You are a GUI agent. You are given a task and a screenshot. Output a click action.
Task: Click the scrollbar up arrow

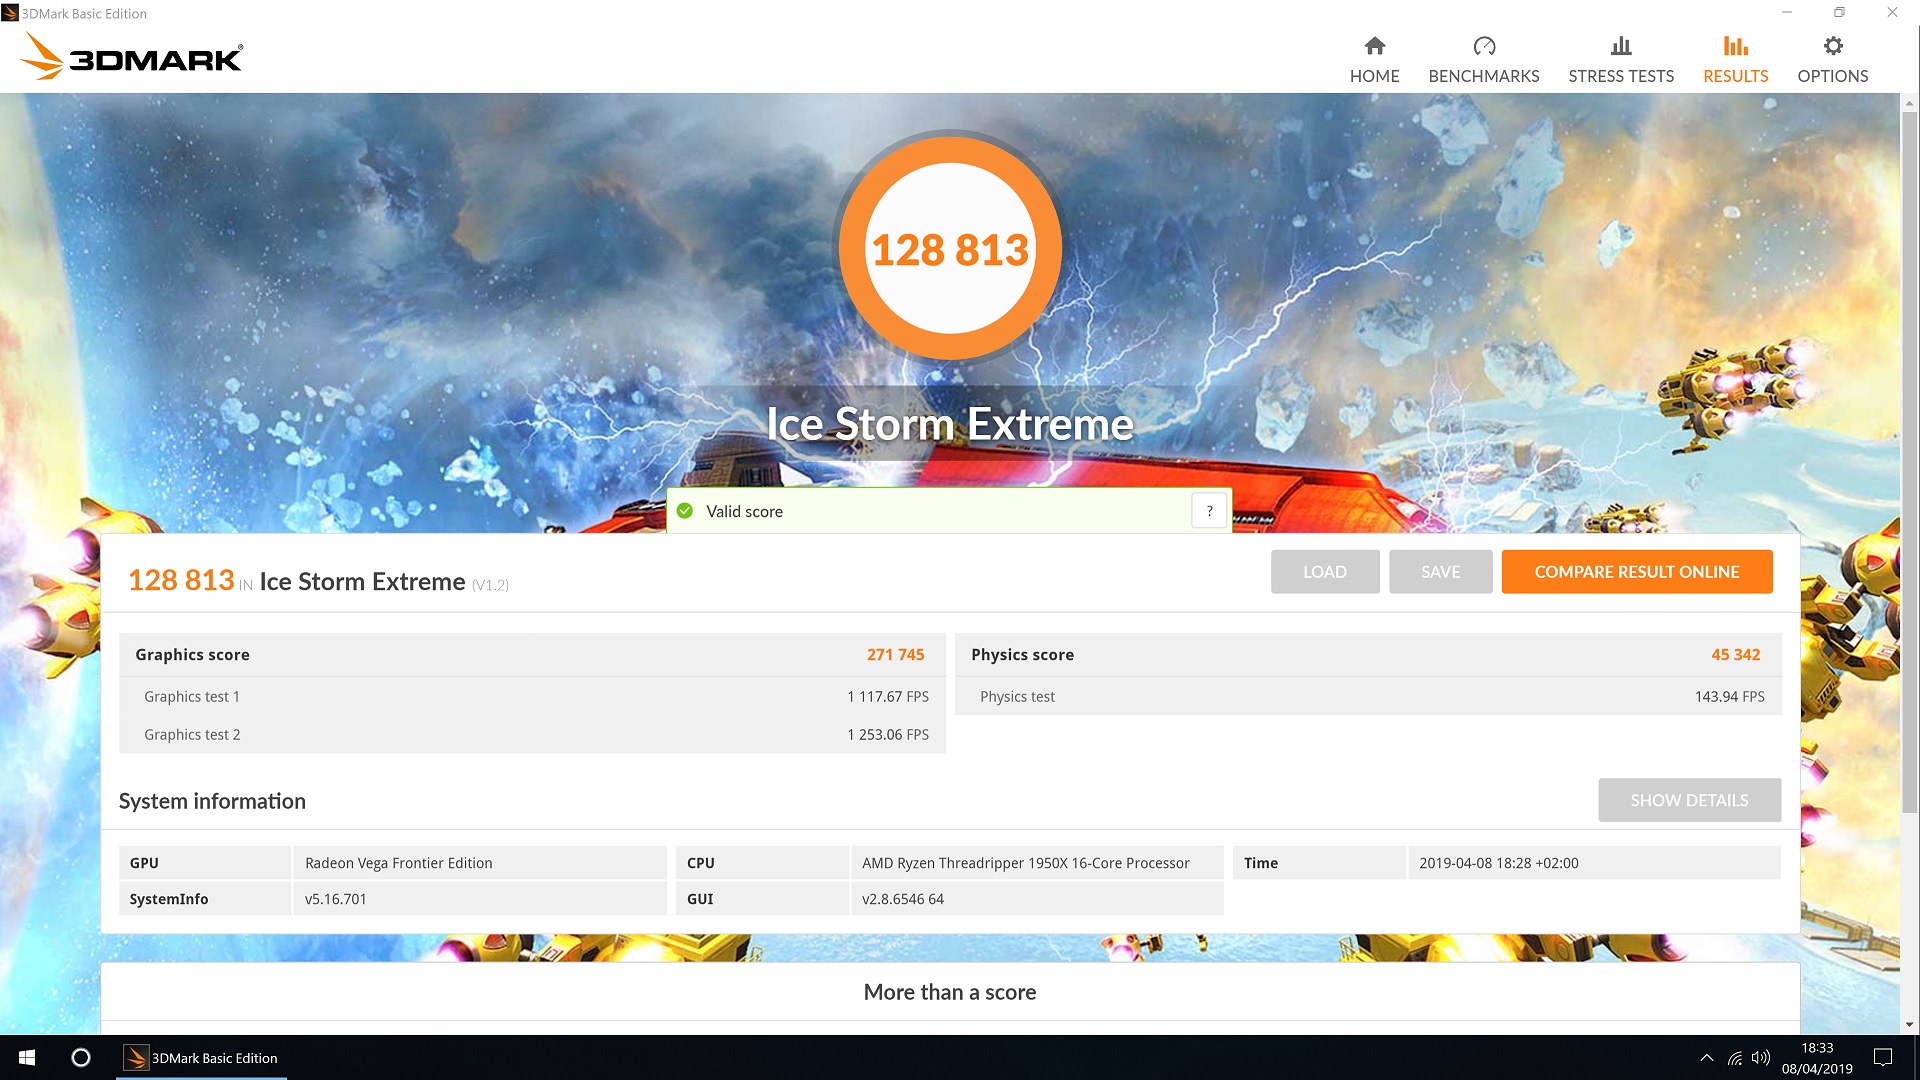coord(1909,103)
